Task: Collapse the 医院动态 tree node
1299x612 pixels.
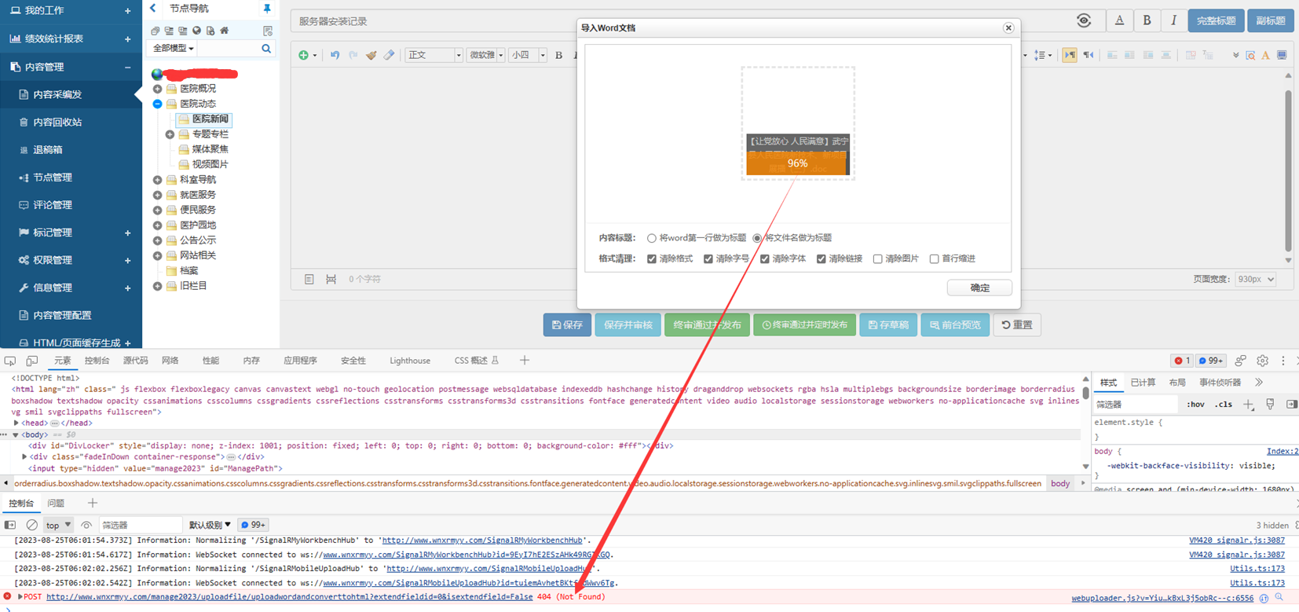Action: (x=157, y=104)
